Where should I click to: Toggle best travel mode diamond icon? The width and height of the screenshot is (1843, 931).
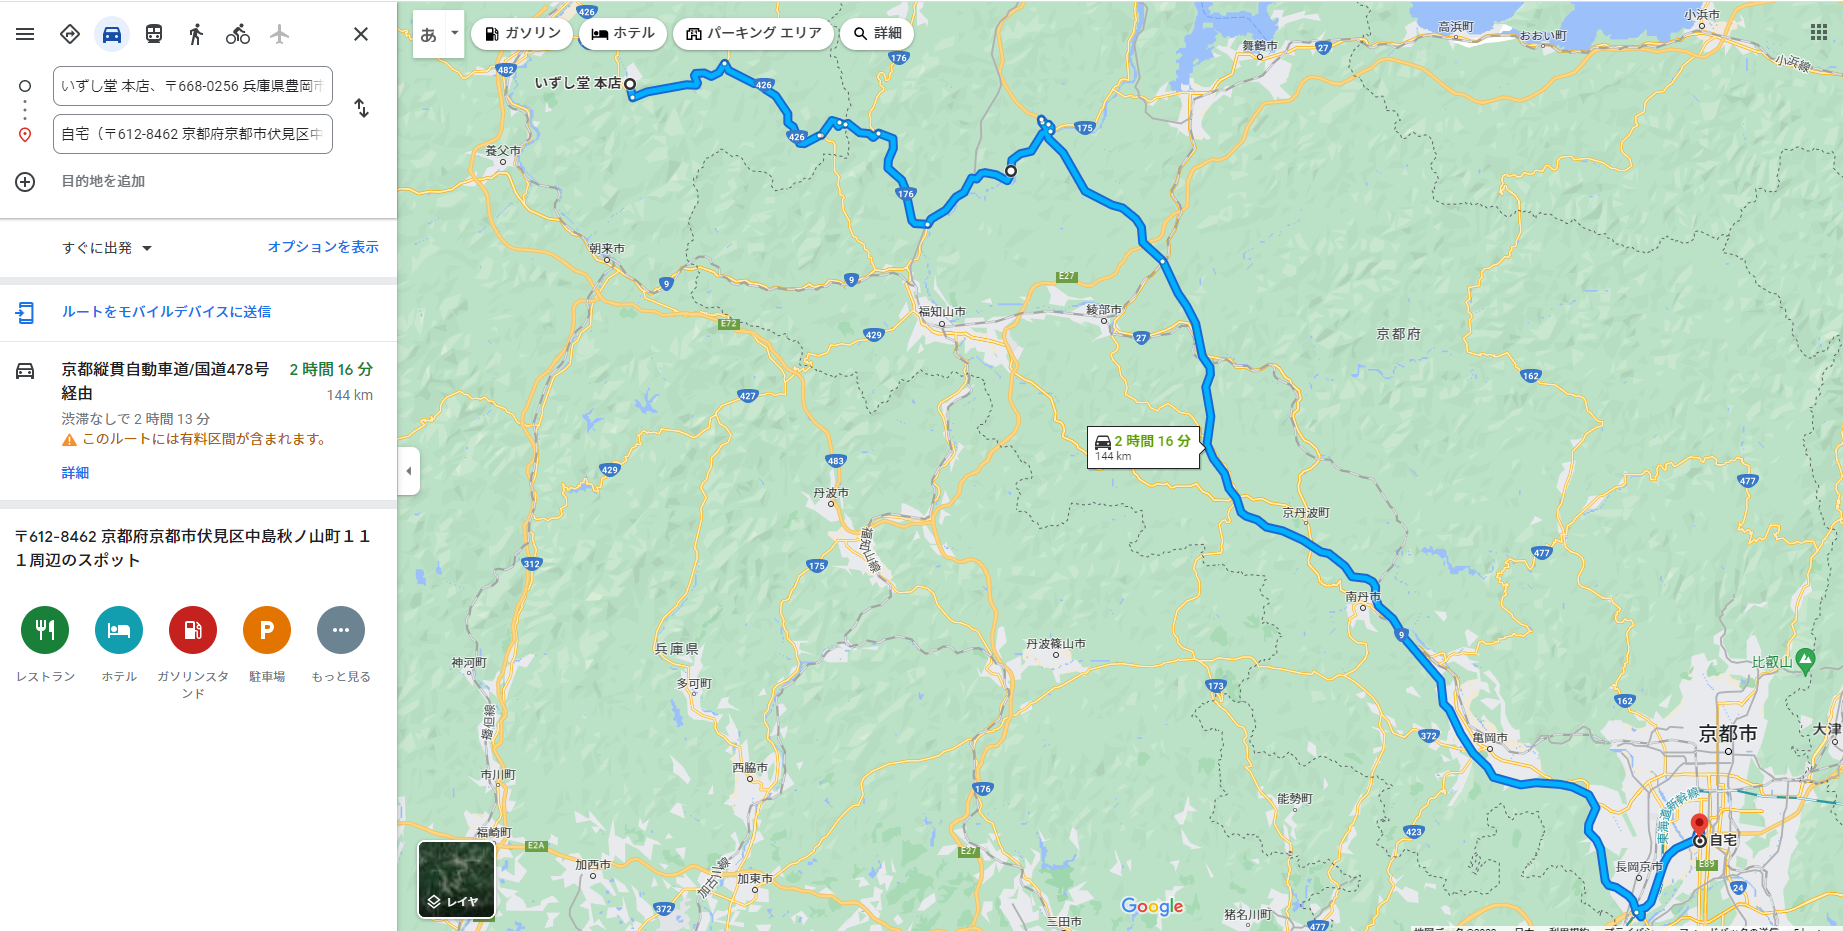pos(70,34)
